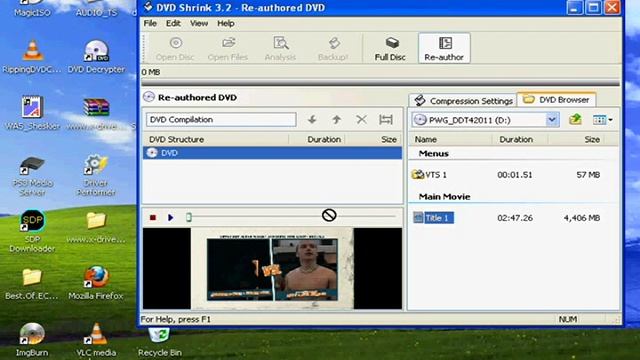
Task: Open Driver Performer desktop icon
Action: pos(96,175)
